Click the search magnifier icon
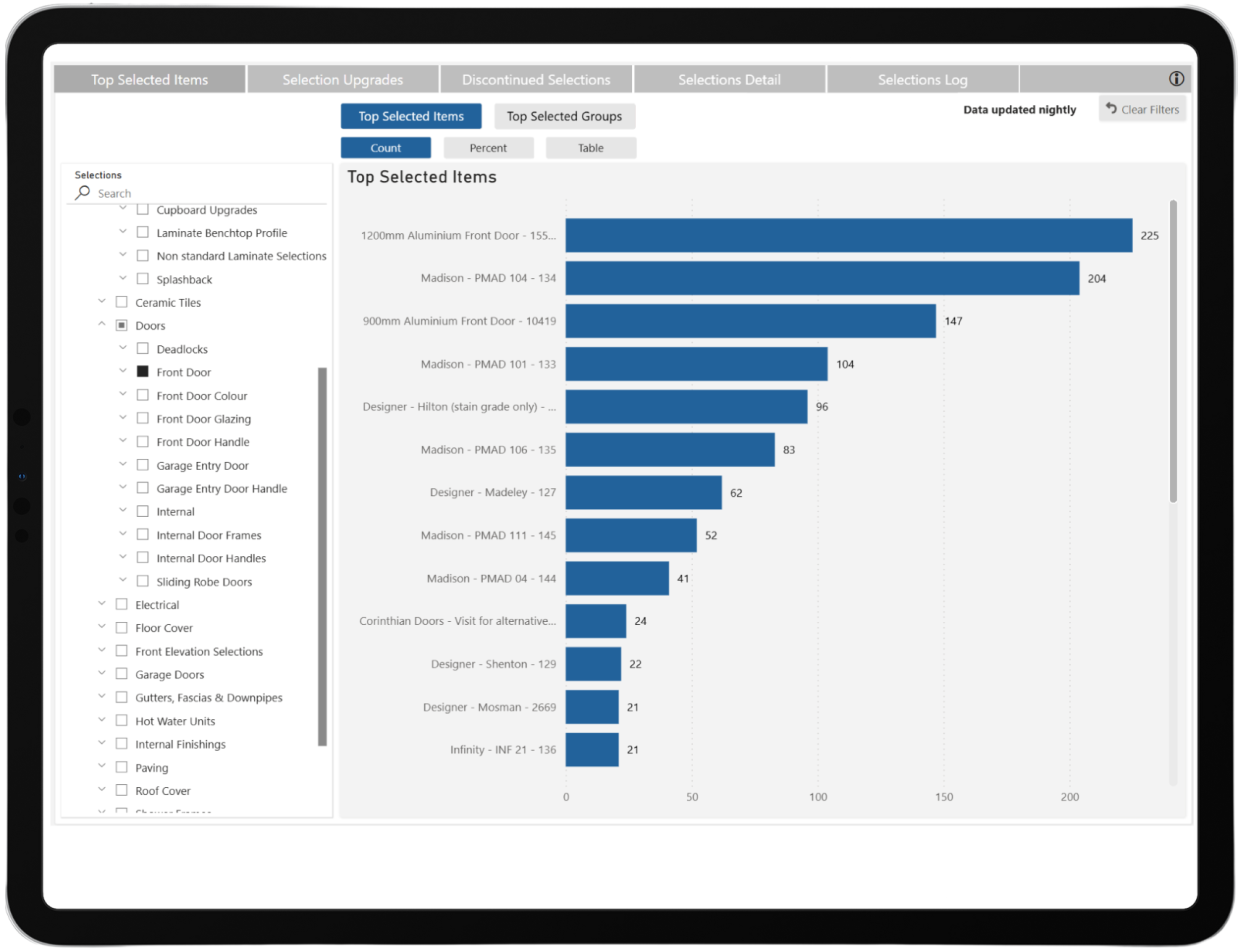Viewport: 1238px width, 950px height. [x=81, y=193]
